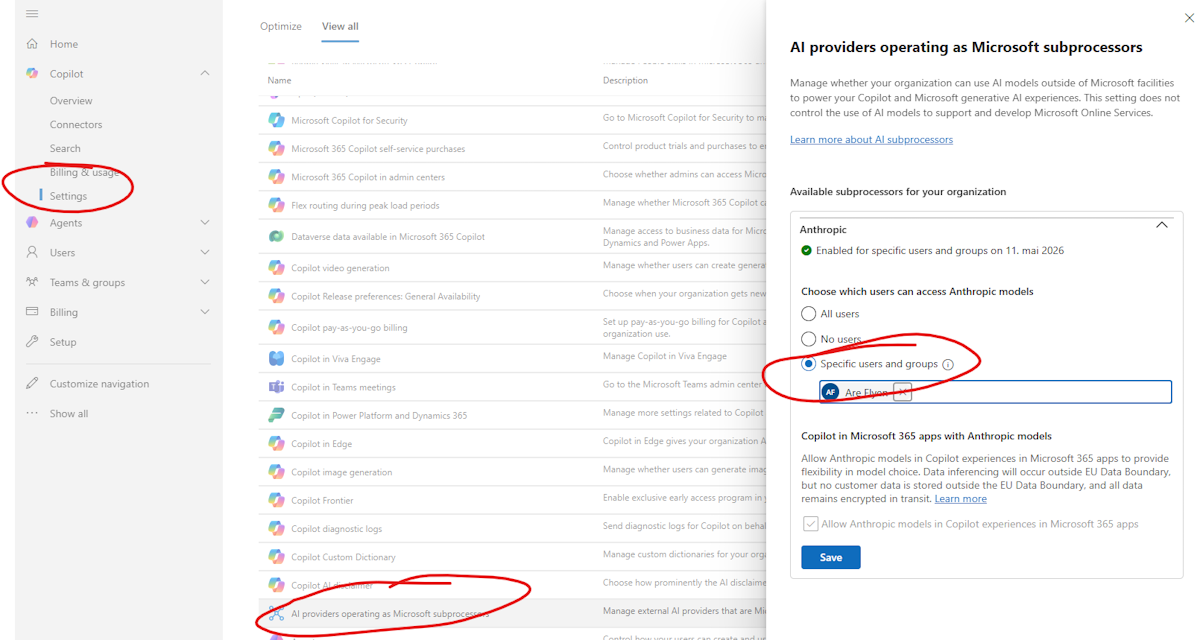Image resolution: width=1200 pixels, height=640 pixels.
Task: Click the Power Platform and Dynamics 365 row icon
Action: [x=276, y=415]
